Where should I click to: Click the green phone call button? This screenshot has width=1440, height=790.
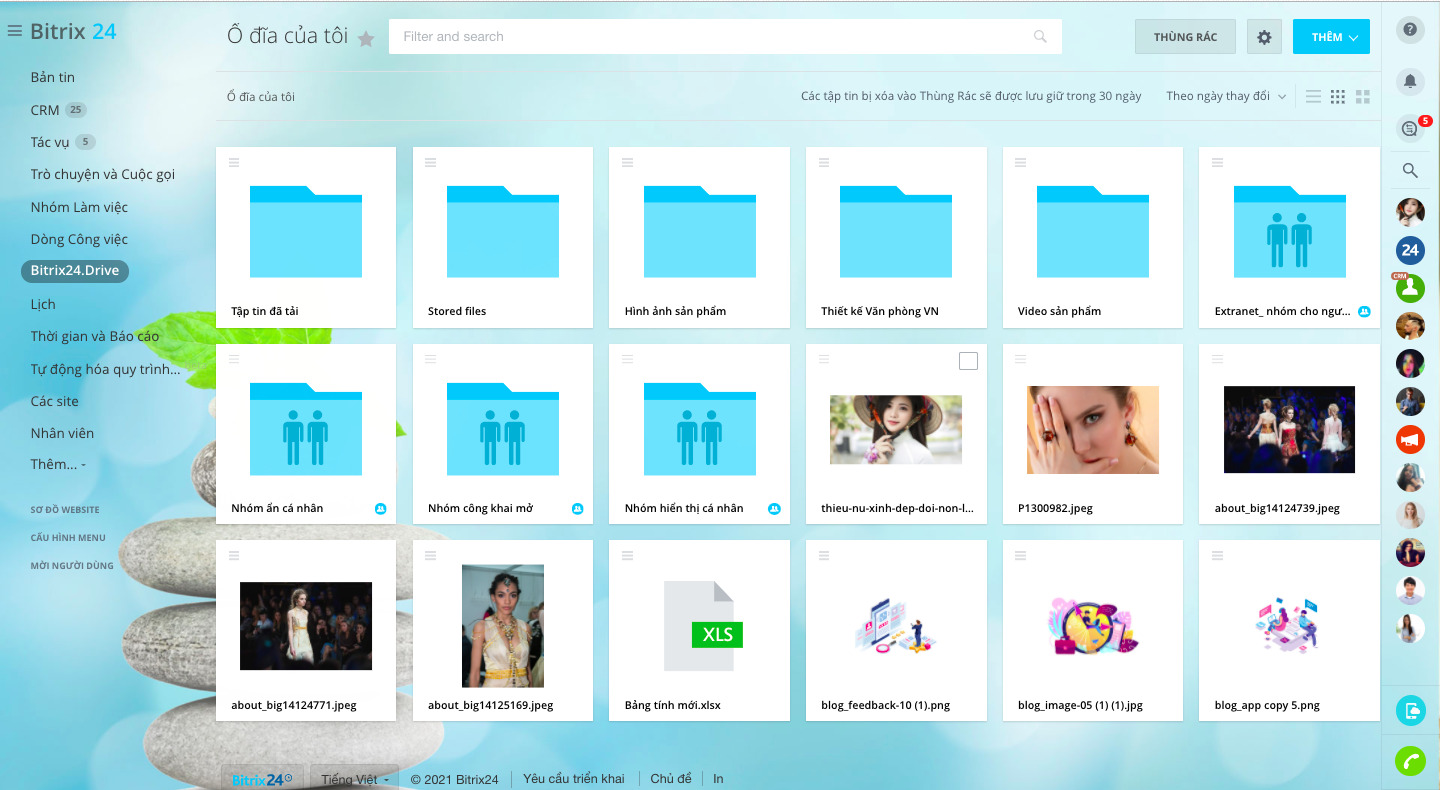pyautogui.click(x=1410, y=761)
